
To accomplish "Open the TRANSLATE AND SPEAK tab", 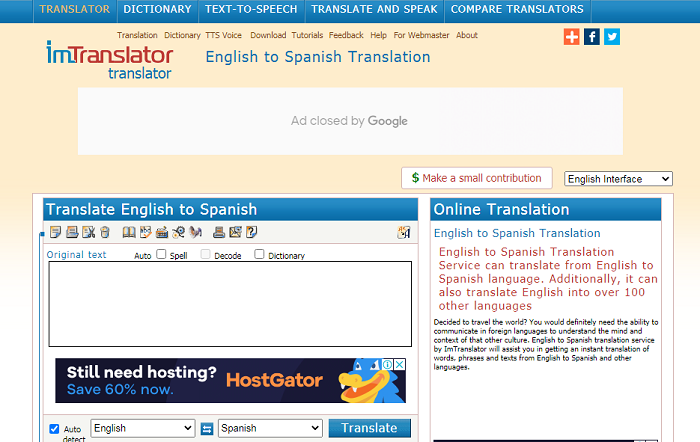I will (x=374, y=9).
